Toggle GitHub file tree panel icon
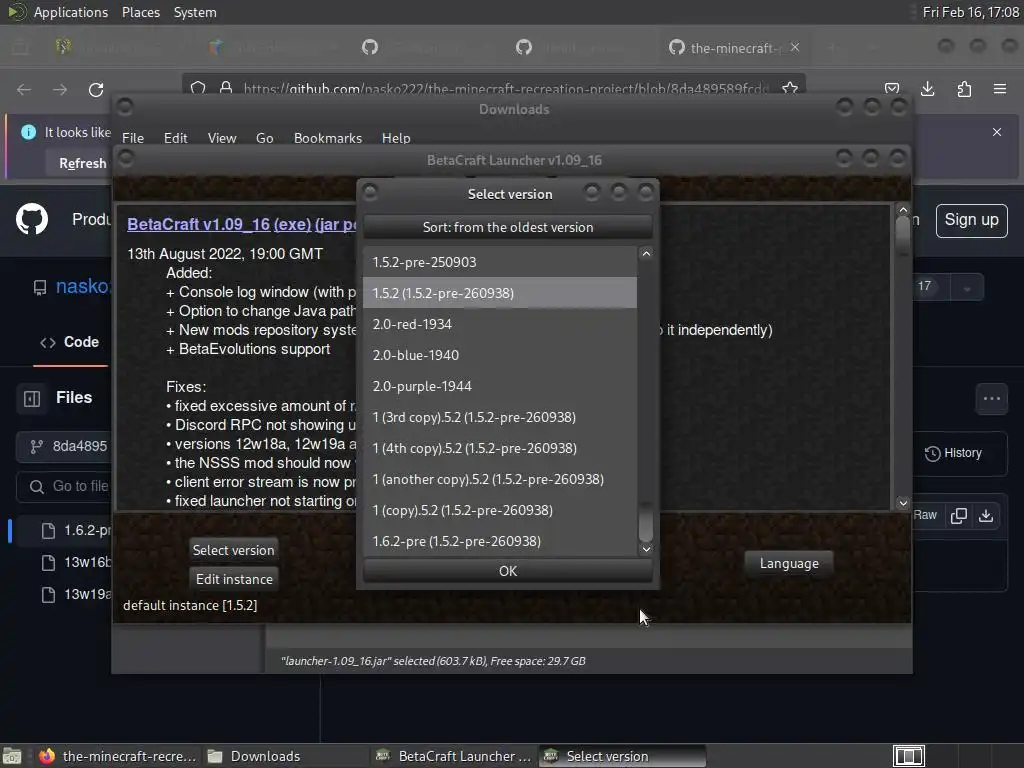The image size is (1024, 768). tap(32, 398)
